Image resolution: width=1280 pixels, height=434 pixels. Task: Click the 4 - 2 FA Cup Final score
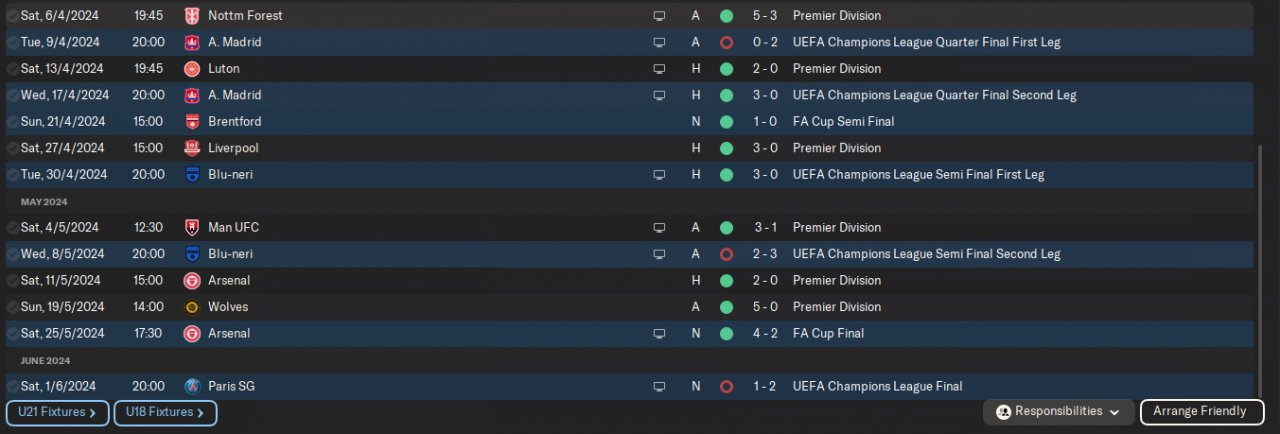(765, 333)
